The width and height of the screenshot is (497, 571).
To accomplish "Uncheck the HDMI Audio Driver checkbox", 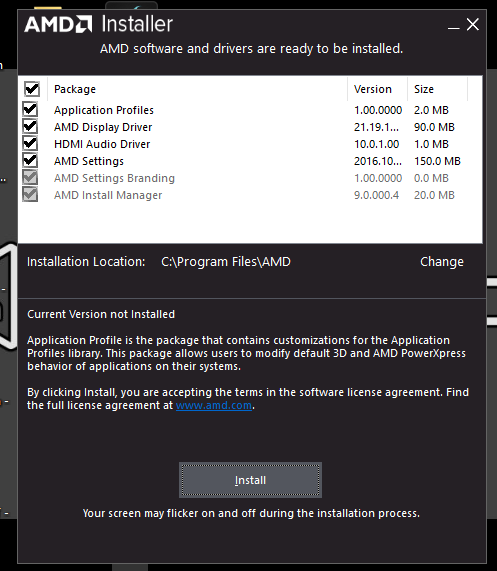I will (30, 143).
